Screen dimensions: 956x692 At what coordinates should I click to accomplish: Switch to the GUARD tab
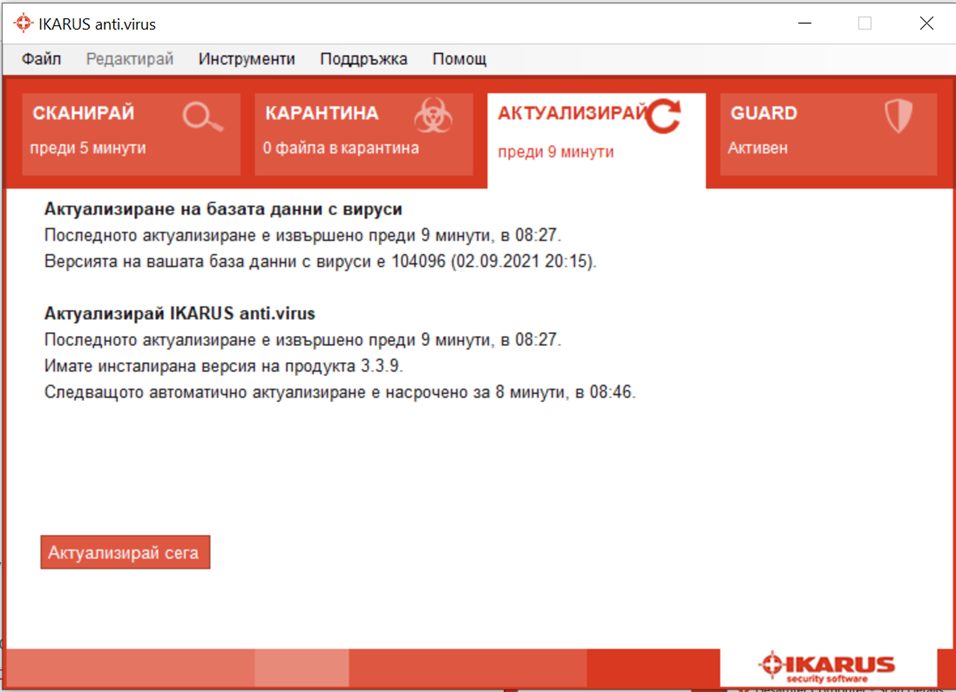(828, 134)
